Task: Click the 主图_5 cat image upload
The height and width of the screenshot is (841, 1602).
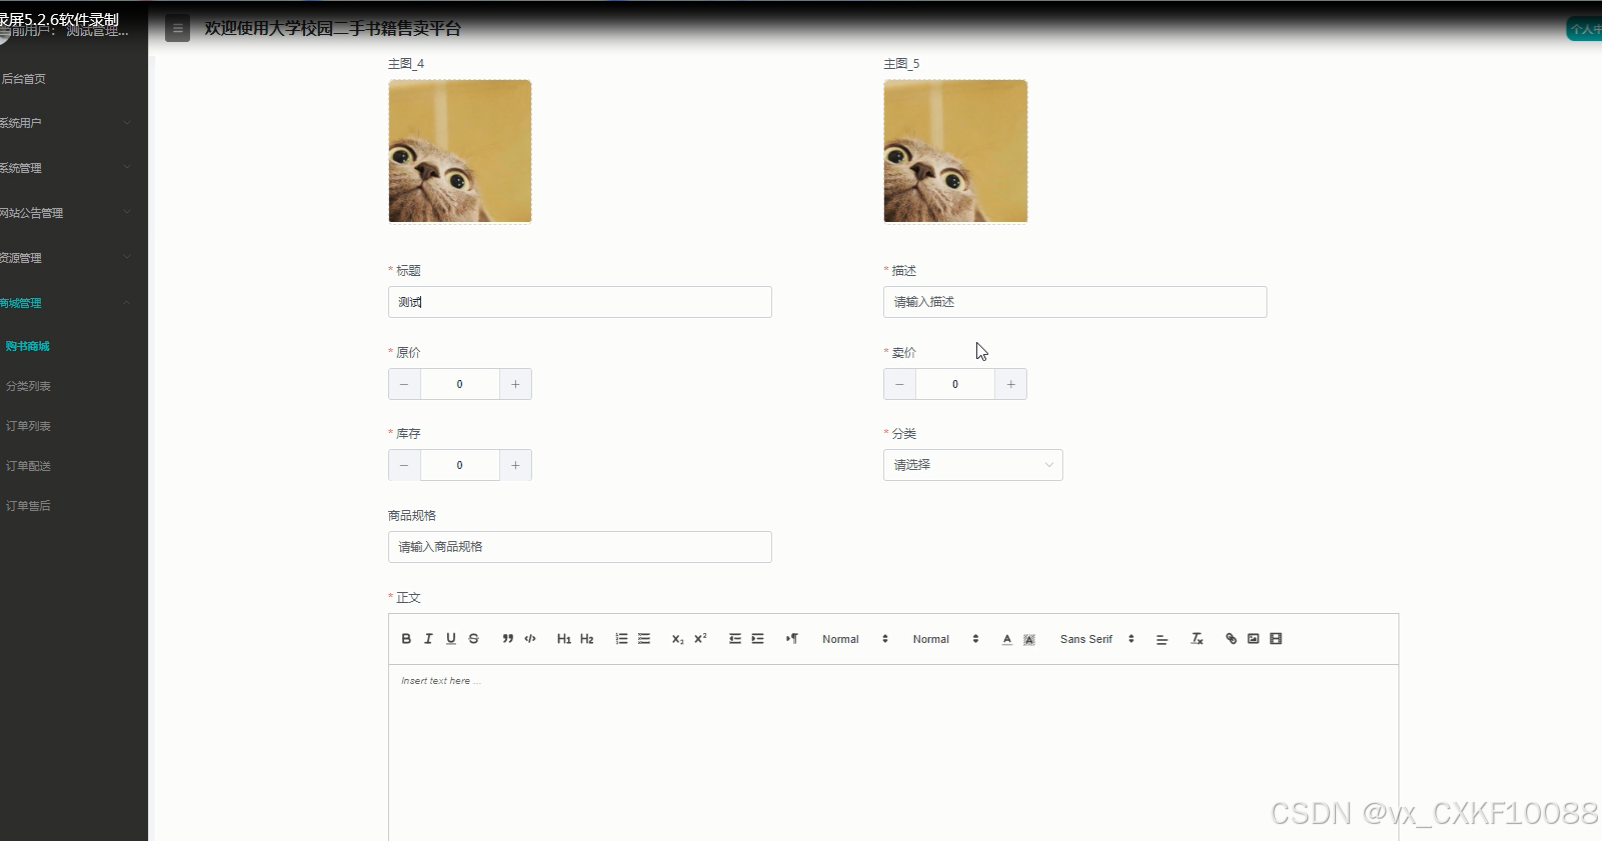Action: (x=955, y=151)
